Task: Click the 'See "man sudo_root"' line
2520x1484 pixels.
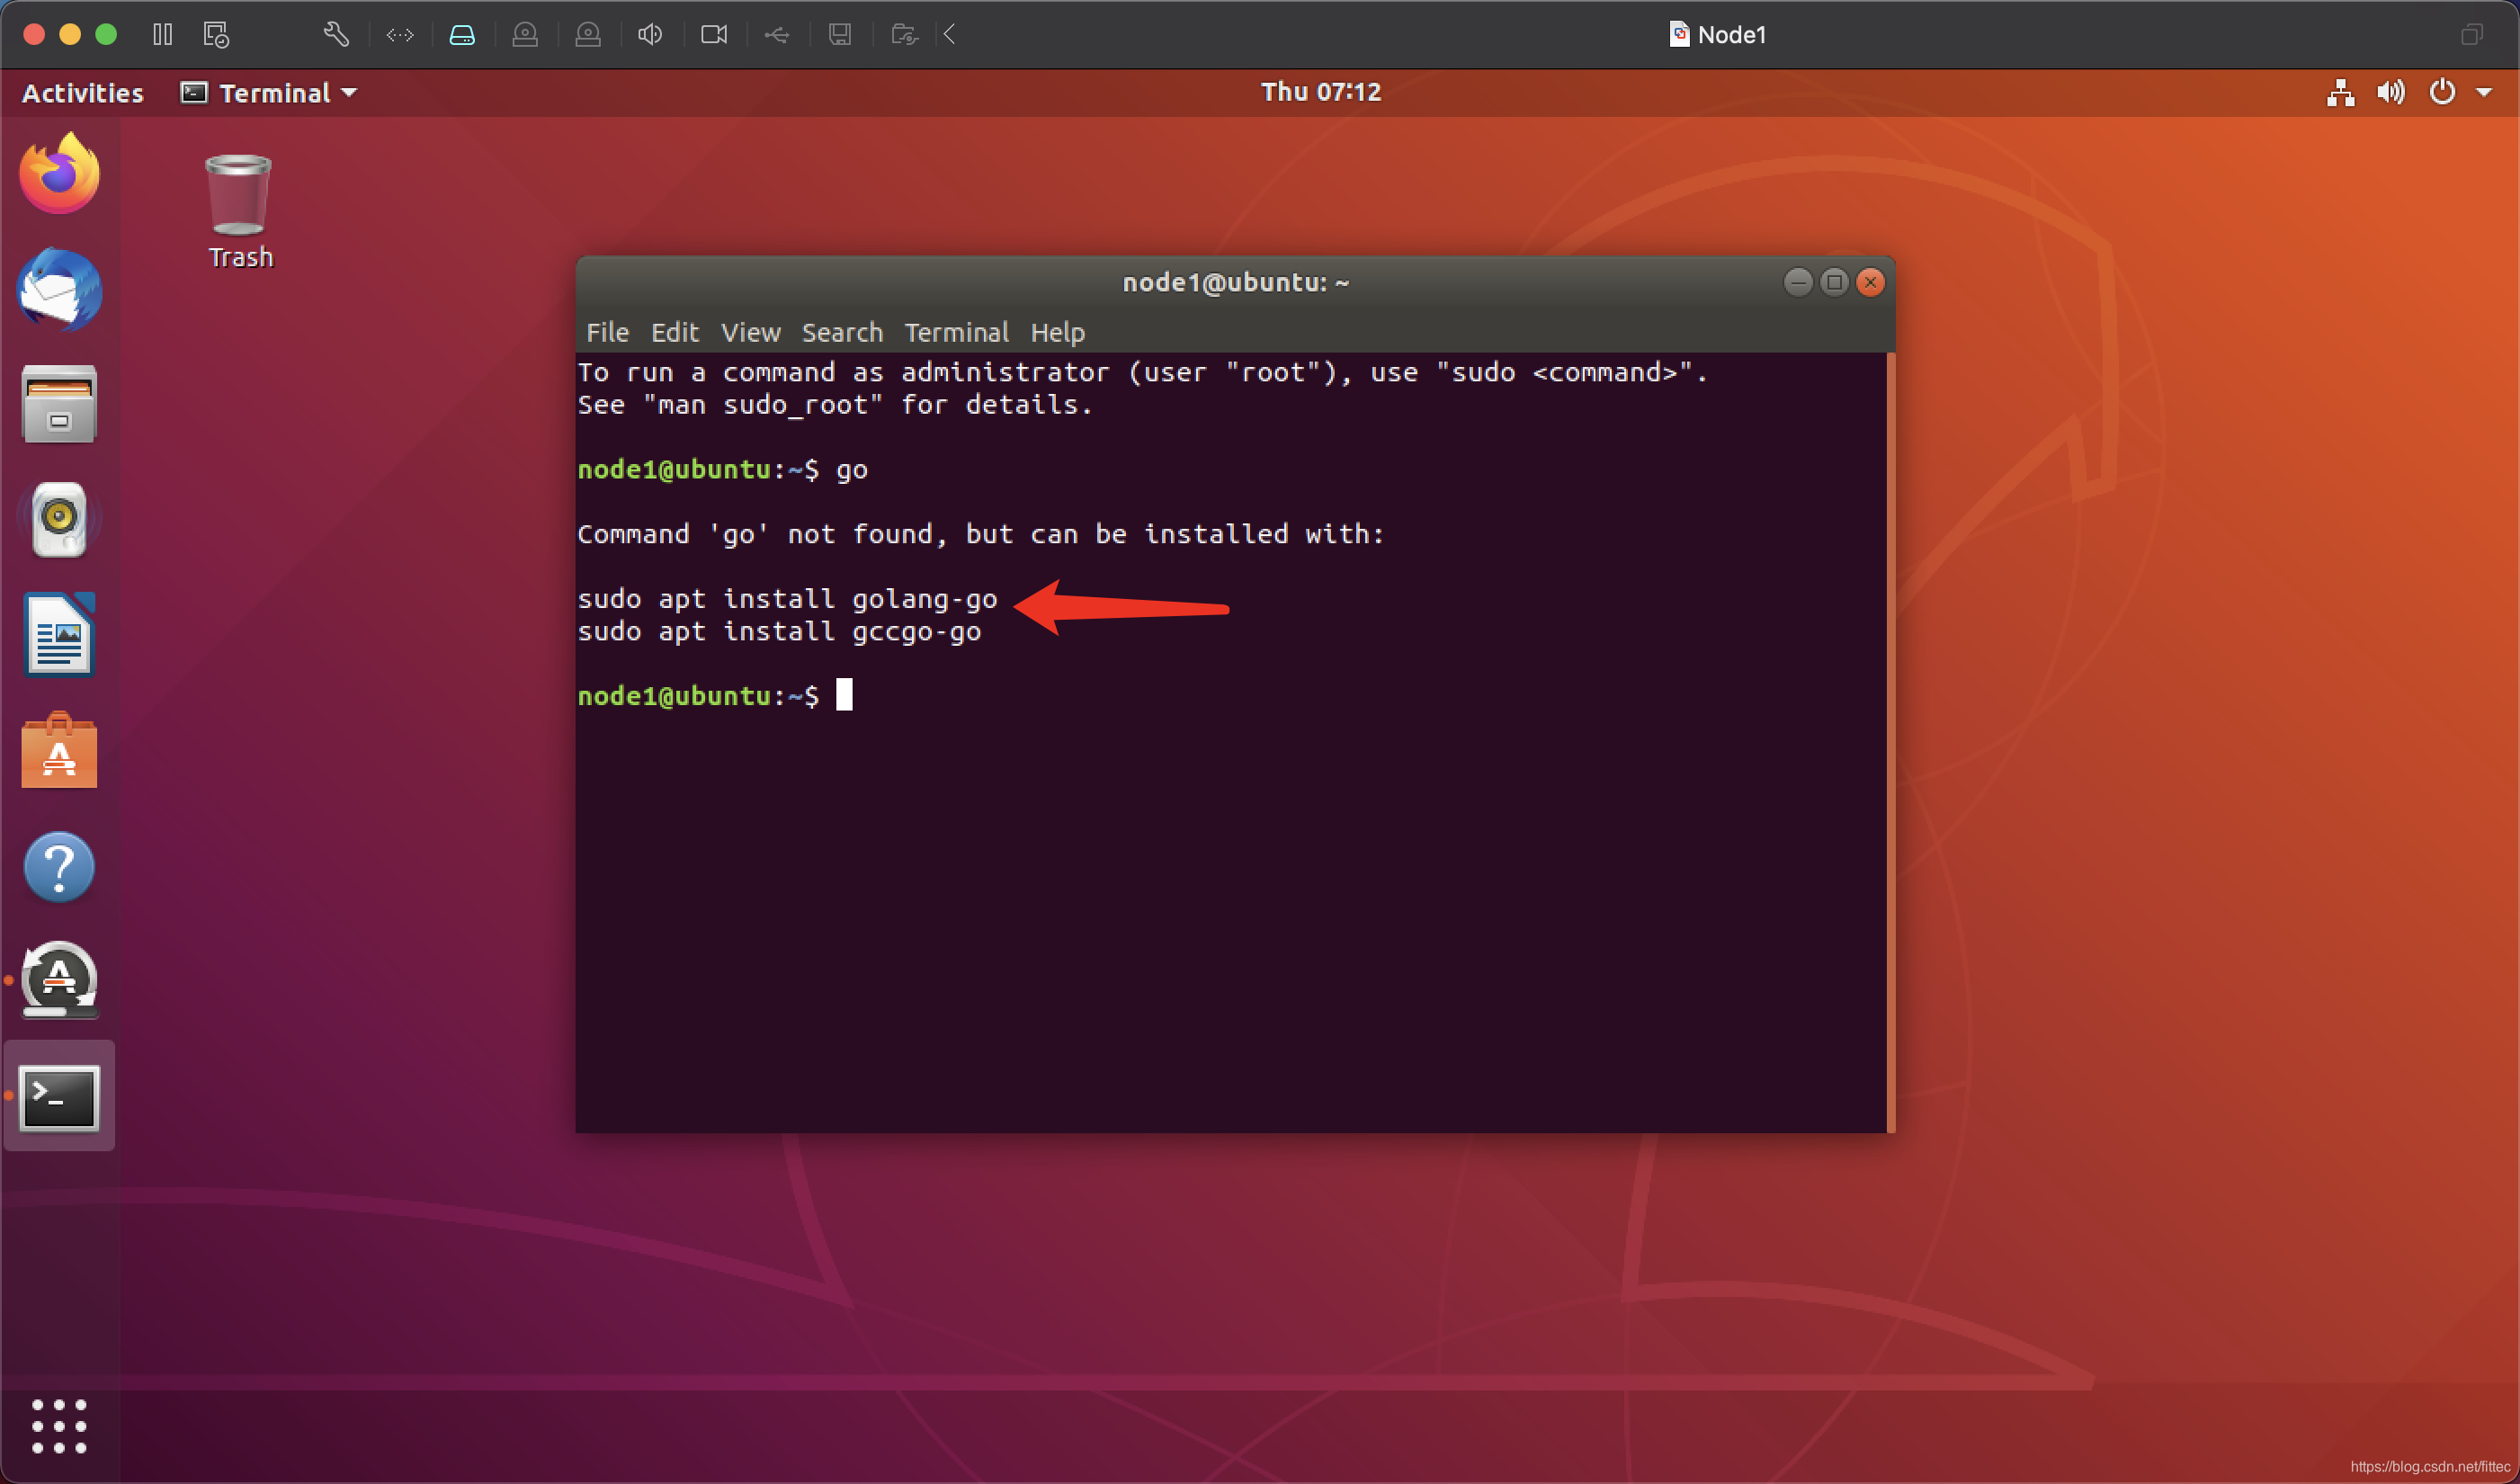Action: coord(835,405)
